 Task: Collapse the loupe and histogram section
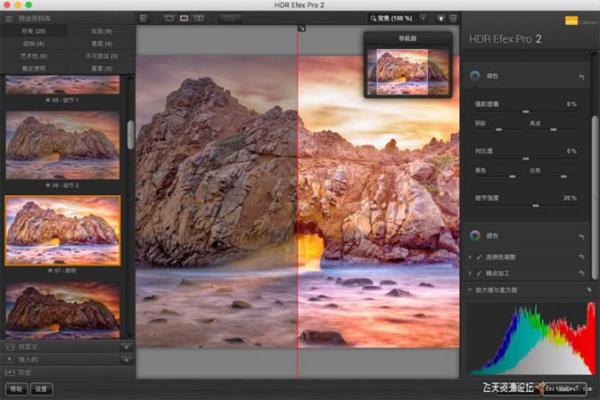(471, 289)
